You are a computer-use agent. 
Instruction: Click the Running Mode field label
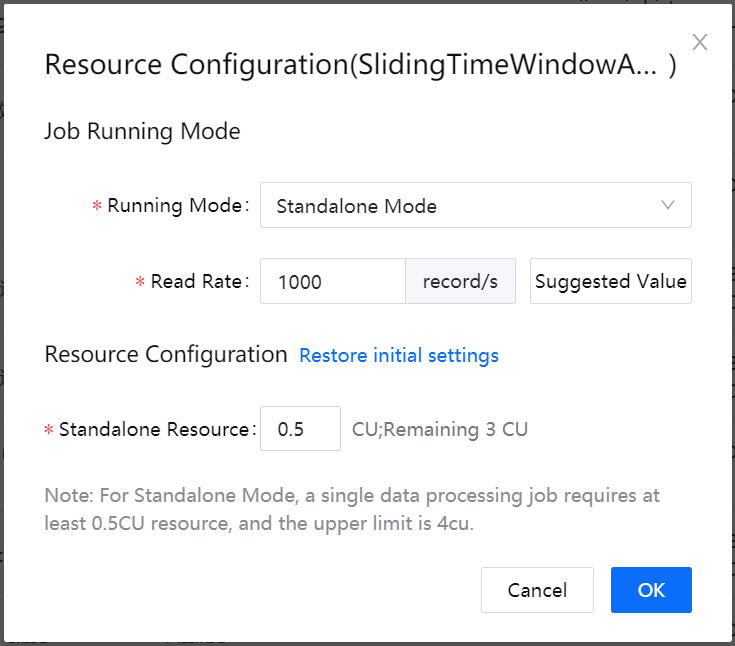[x=177, y=206]
